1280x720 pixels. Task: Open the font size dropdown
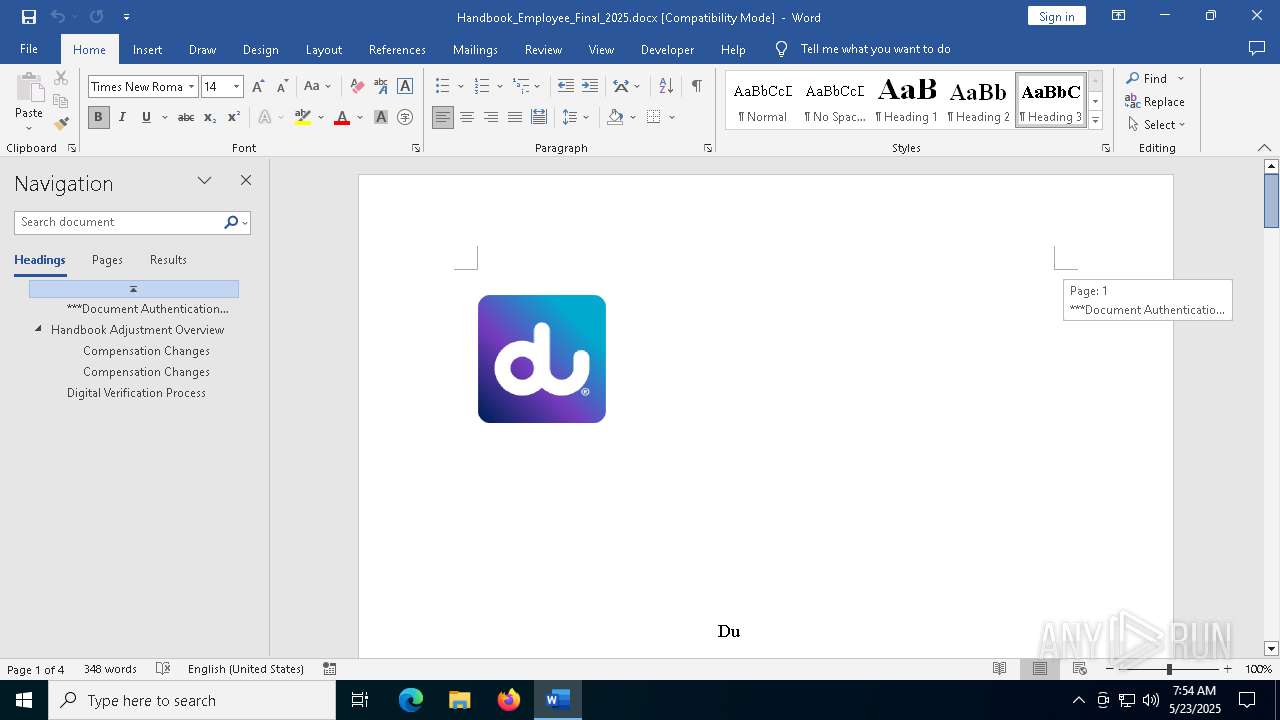237,87
